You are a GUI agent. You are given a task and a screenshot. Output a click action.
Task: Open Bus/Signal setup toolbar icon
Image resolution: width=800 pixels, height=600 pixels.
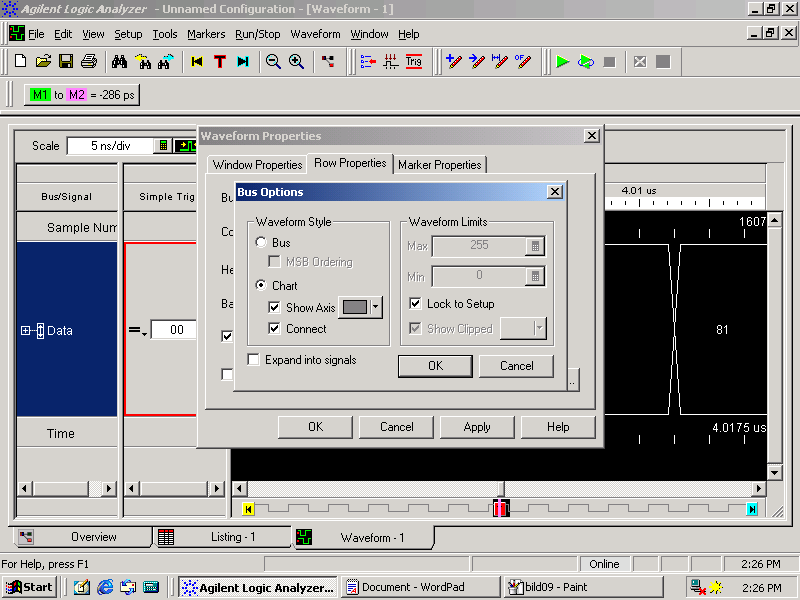click(x=368, y=62)
